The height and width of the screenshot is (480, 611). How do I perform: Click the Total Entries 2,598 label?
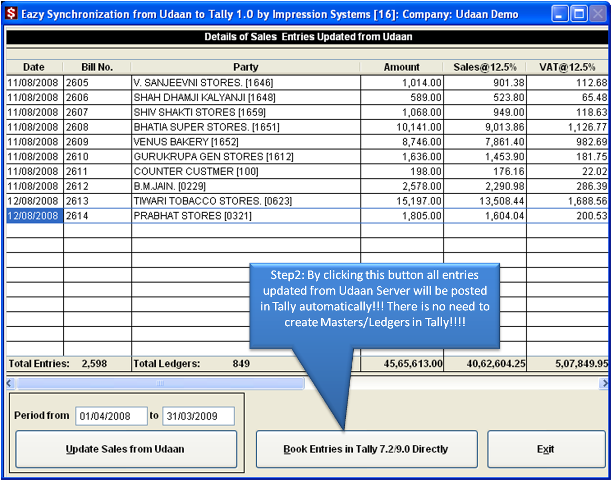58,364
